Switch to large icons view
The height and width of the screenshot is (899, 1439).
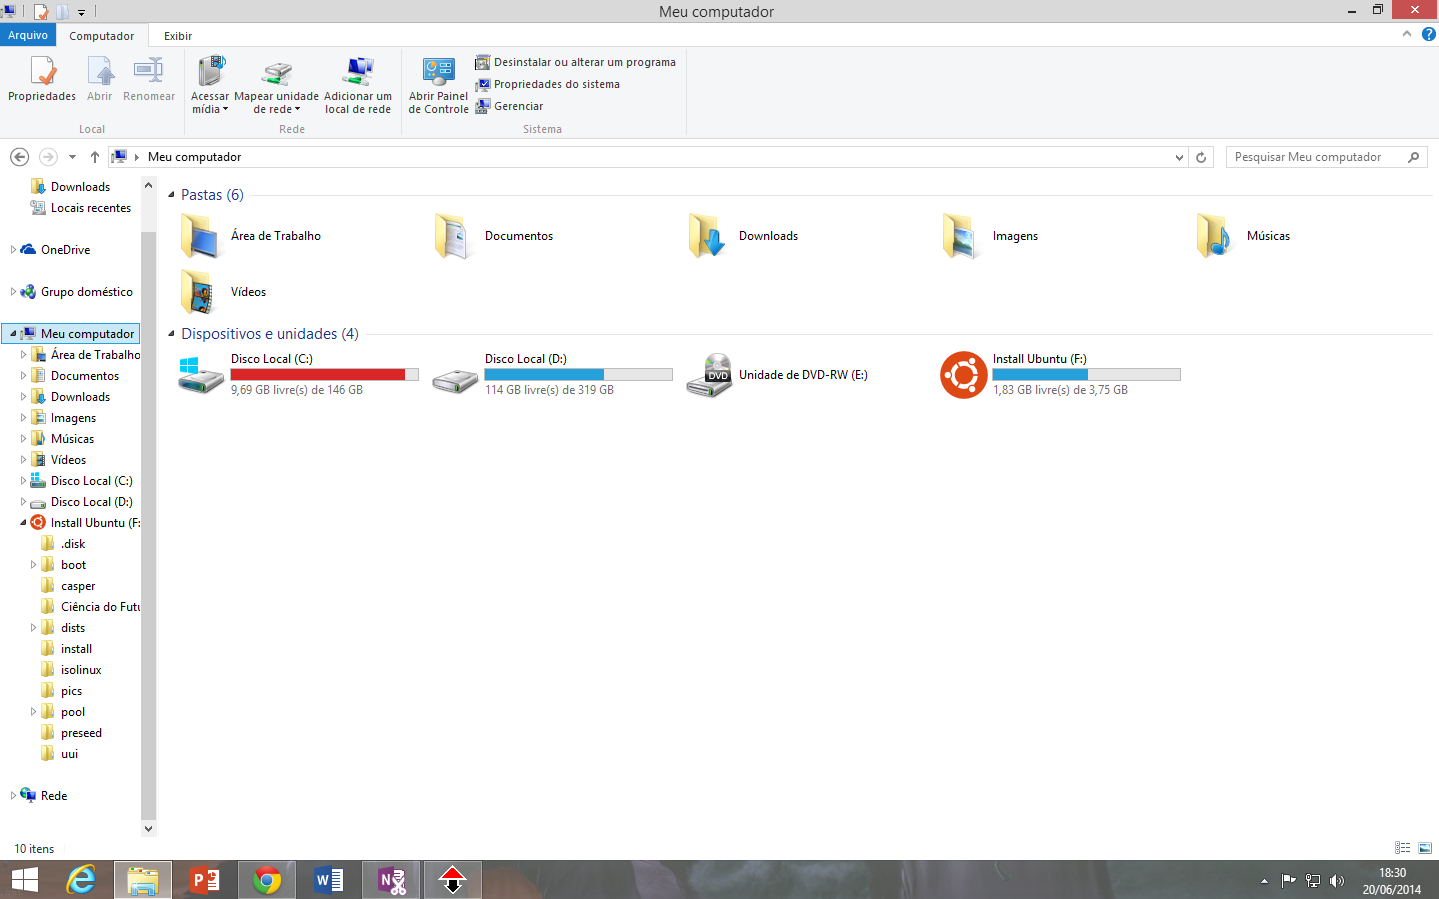tap(1425, 848)
